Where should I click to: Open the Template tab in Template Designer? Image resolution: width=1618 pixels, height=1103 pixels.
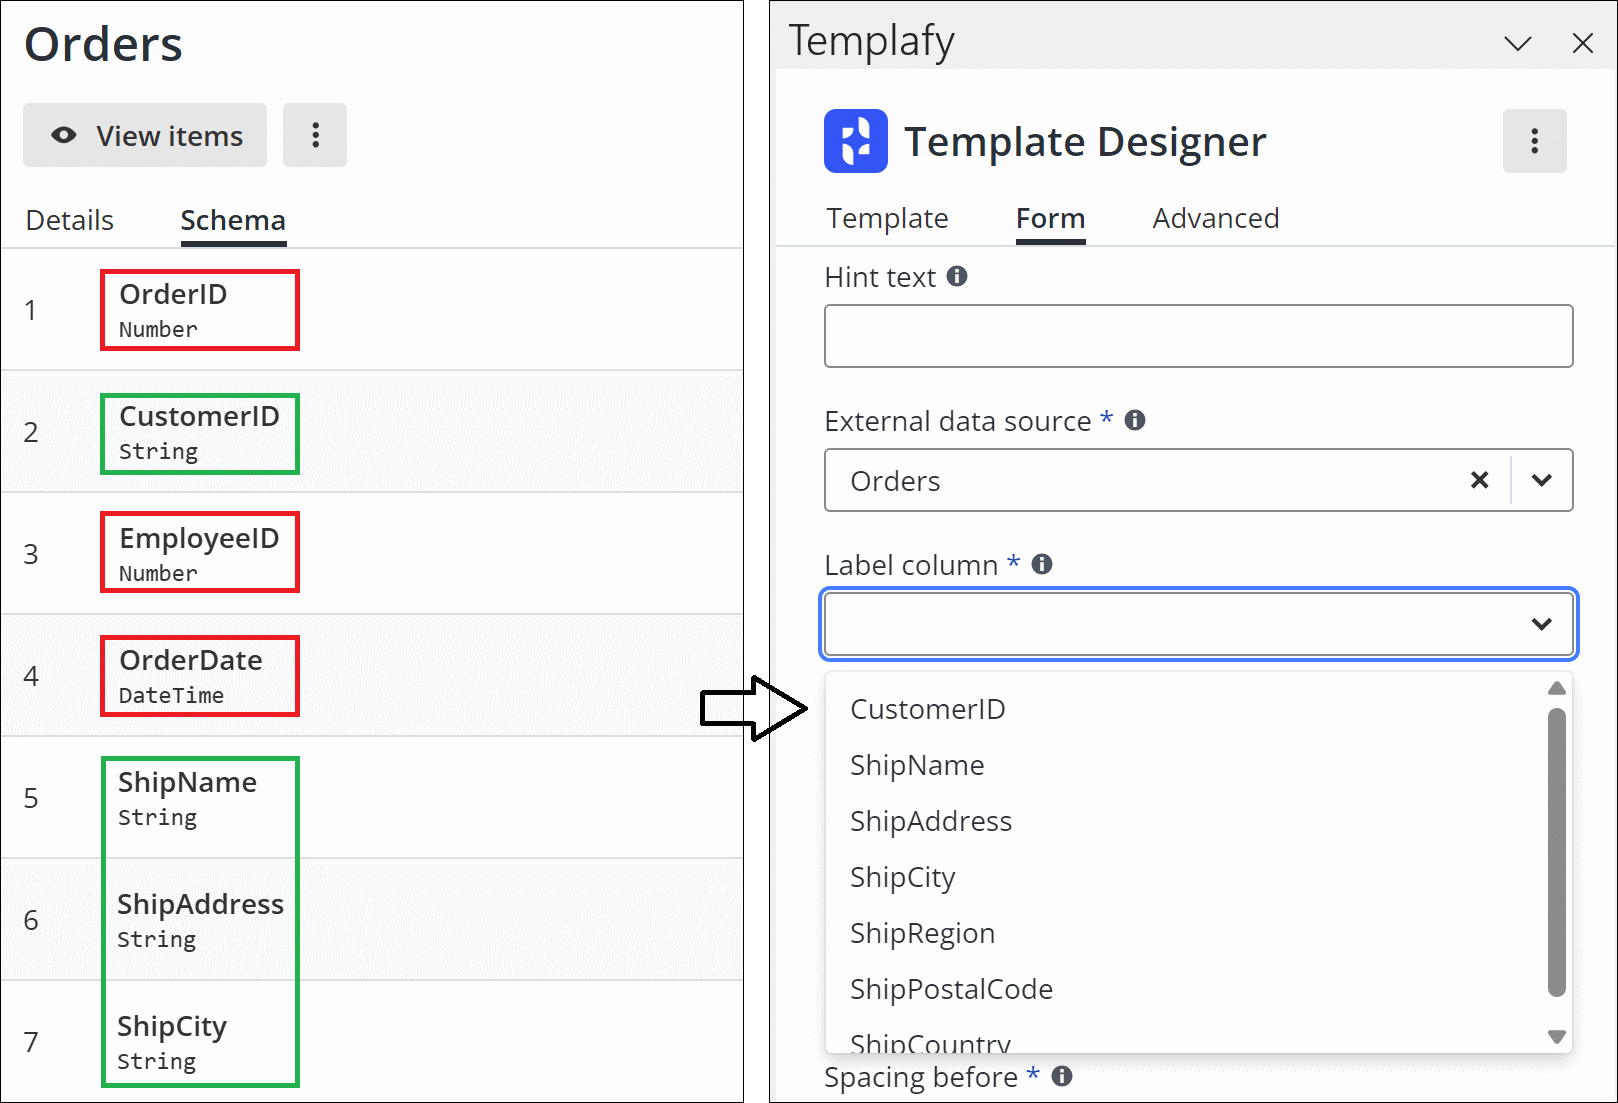pos(887,218)
